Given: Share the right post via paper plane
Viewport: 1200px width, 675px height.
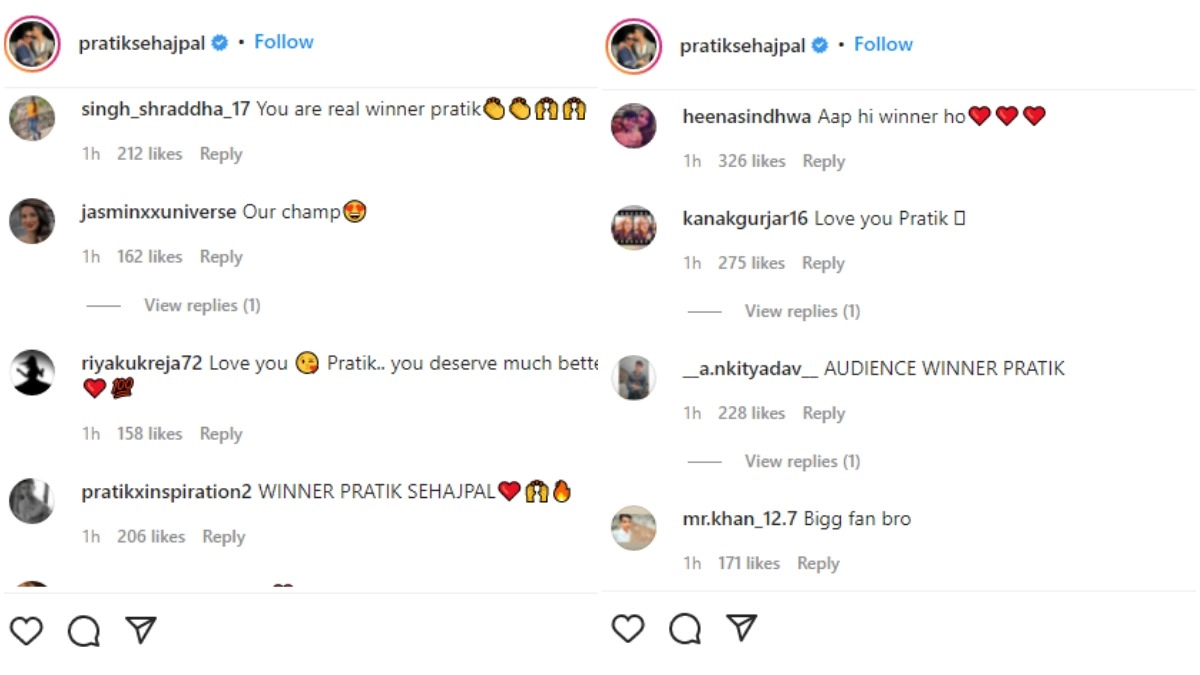Looking at the screenshot, I should click(x=741, y=627).
